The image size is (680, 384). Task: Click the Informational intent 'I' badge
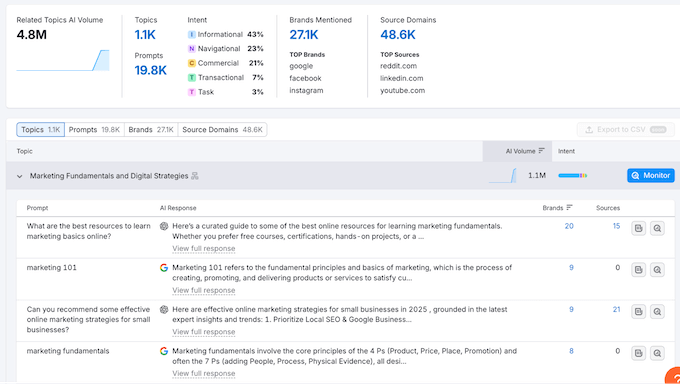192,34
